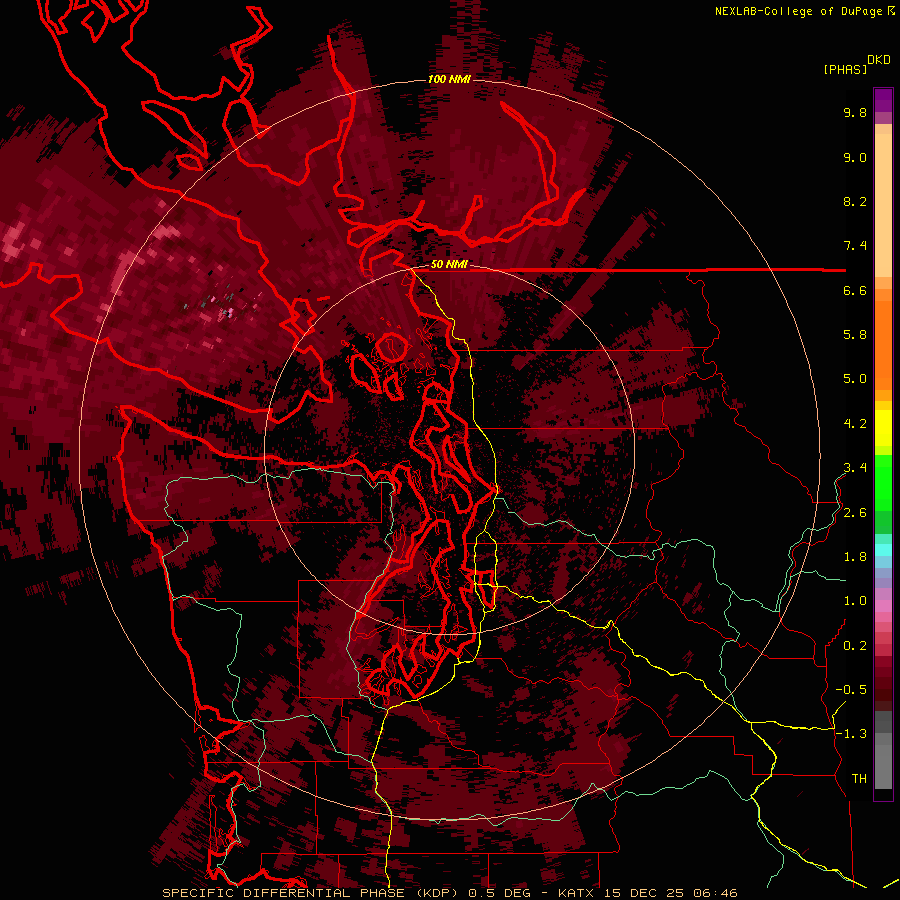Select the 1.0 scale value
The width and height of the screenshot is (900, 900).
pos(855,601)
